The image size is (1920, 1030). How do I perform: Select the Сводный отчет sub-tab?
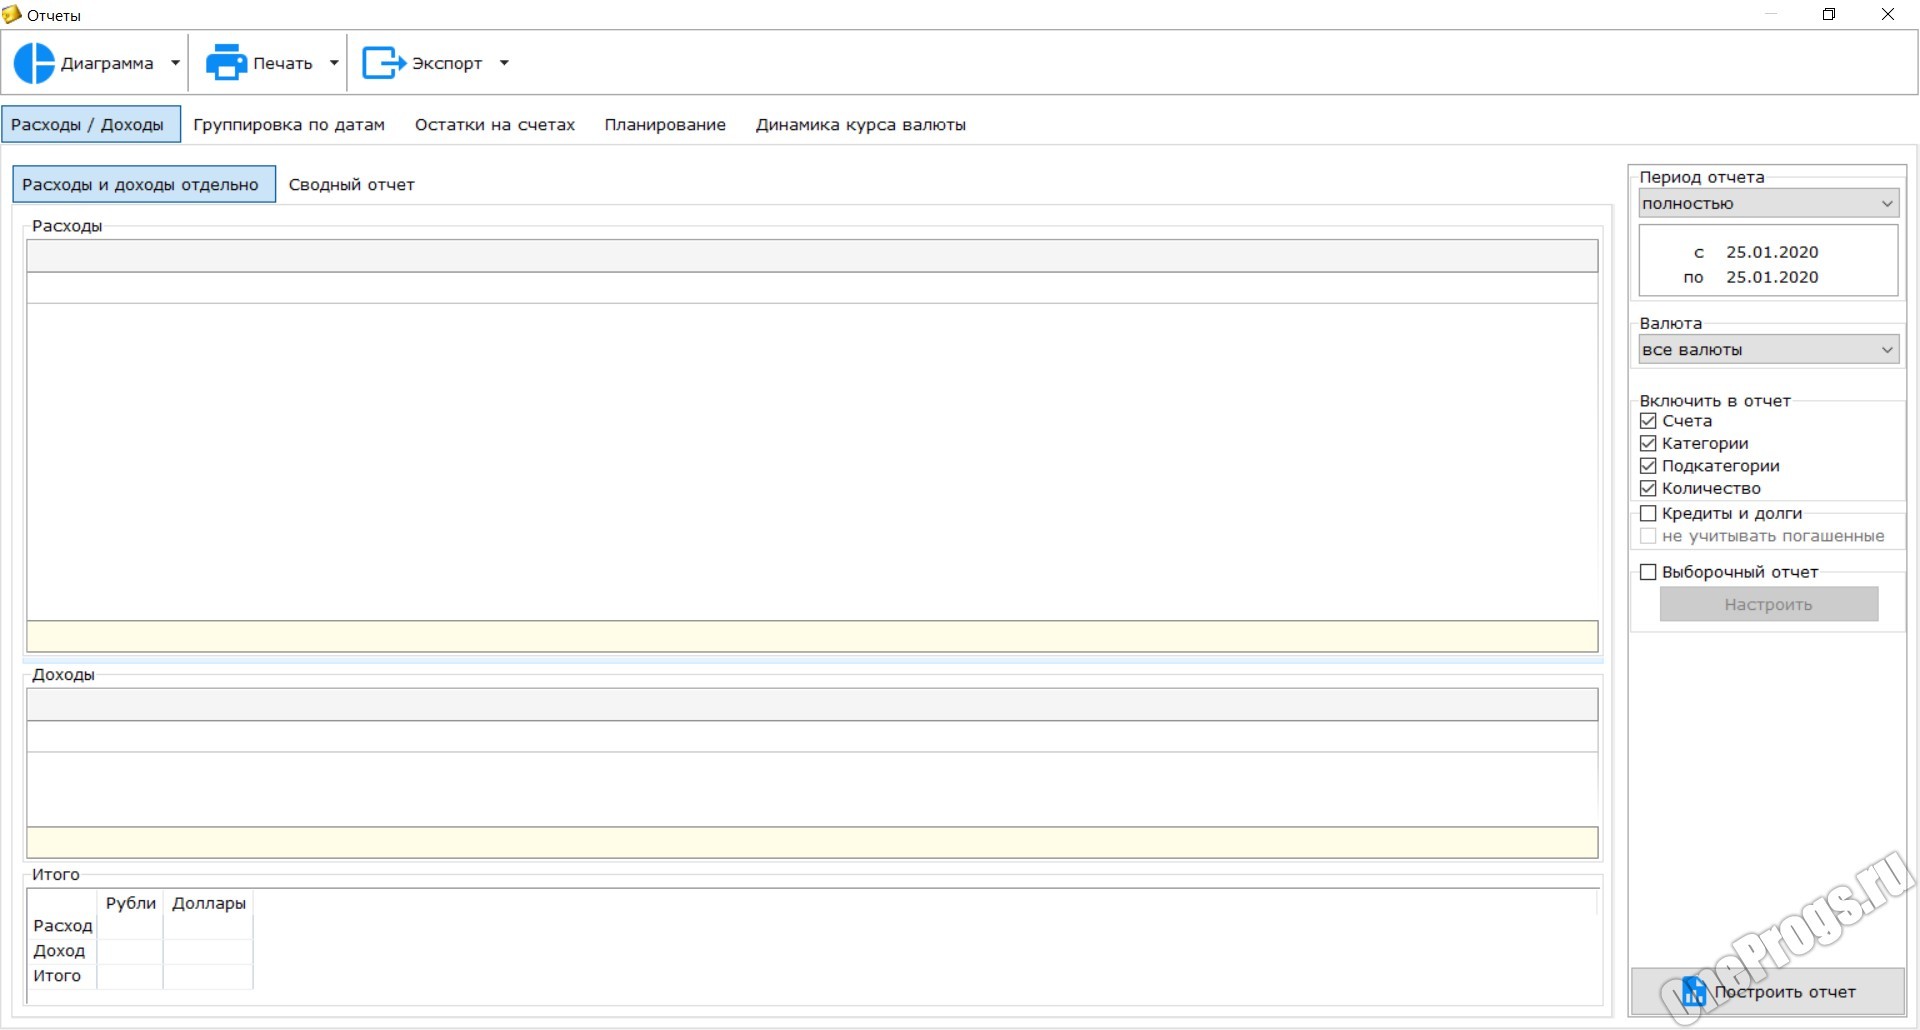[x=351, y=185]
